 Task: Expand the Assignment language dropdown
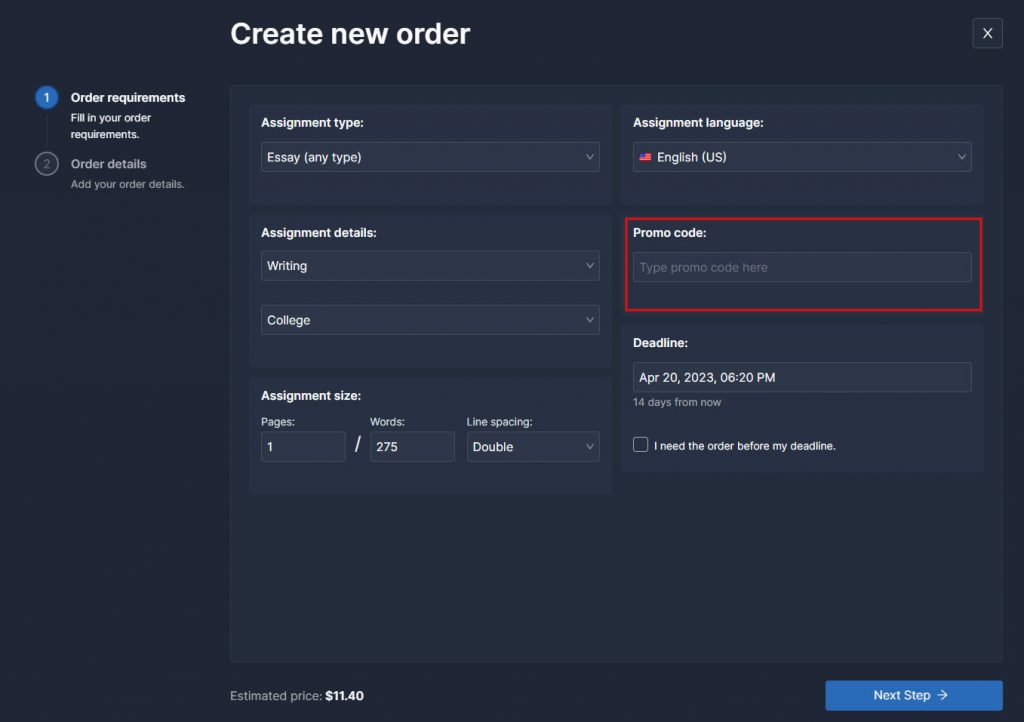[802, 157]
